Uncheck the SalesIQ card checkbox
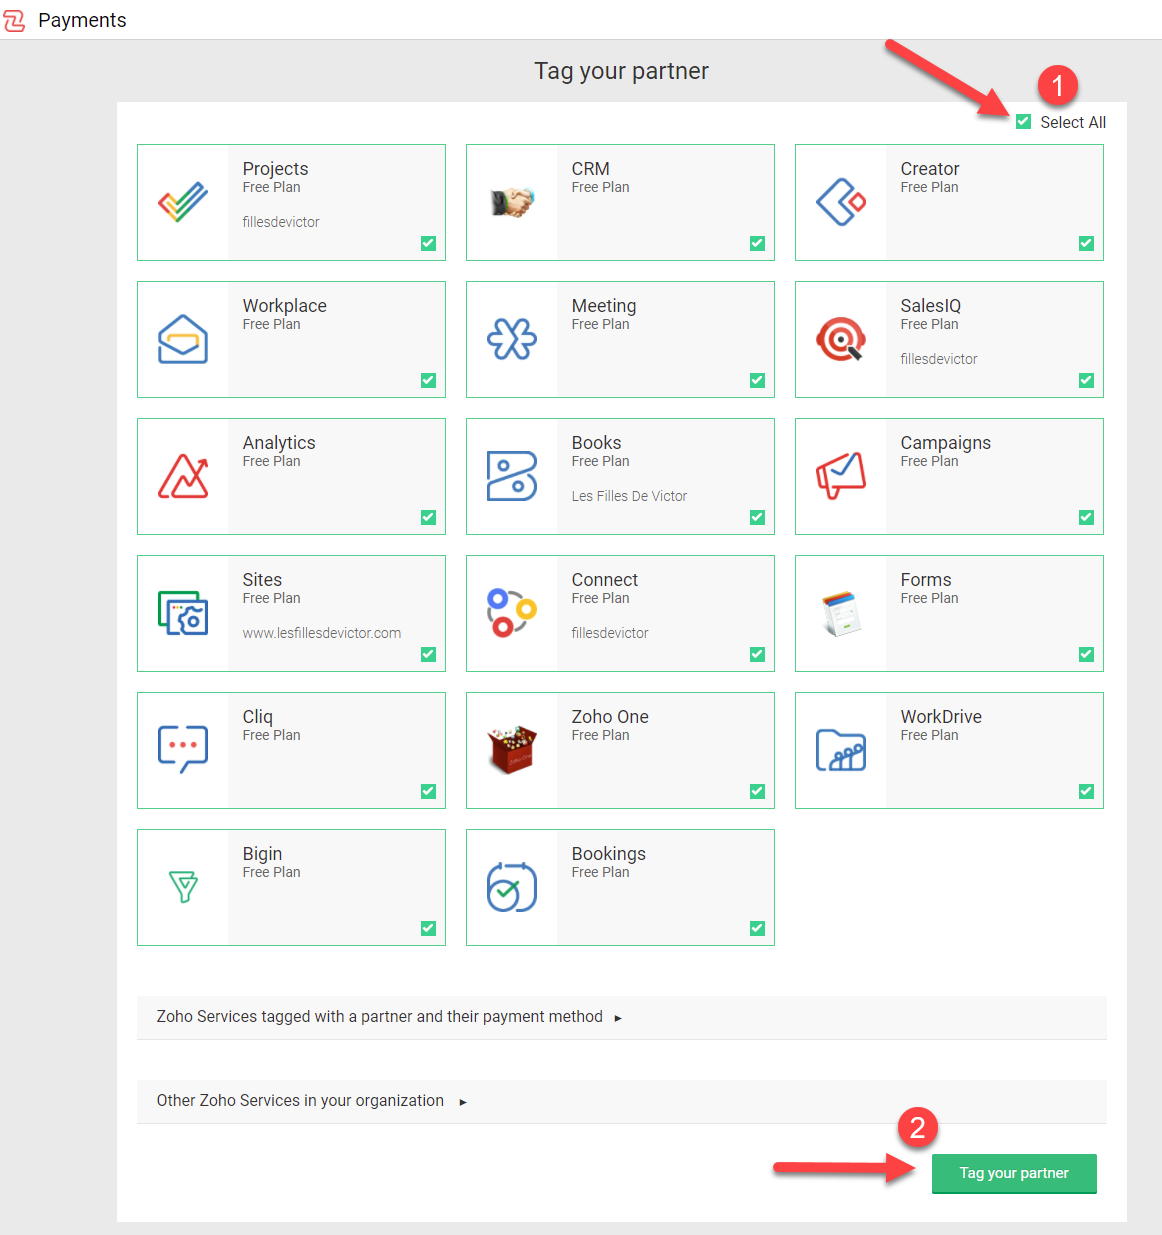Image resolution: width=1162 pixels, height=1235 pixels. pyautogui.click(x=1086, y=380)
